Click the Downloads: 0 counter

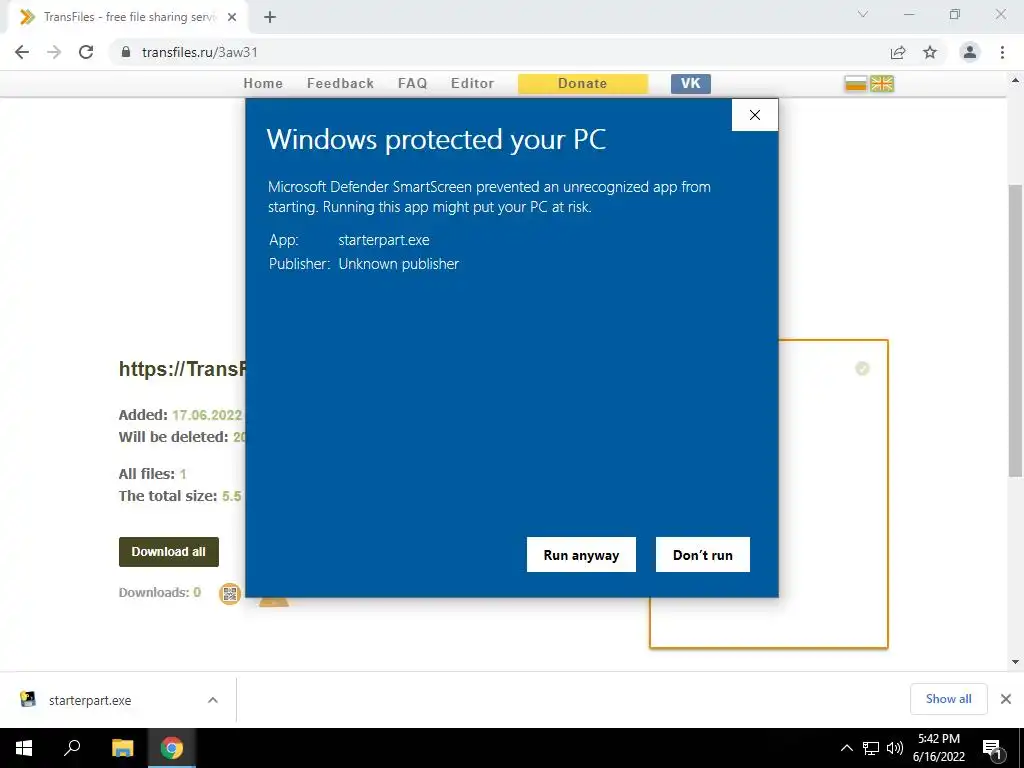pyautogui.click(x=160, y=593)
